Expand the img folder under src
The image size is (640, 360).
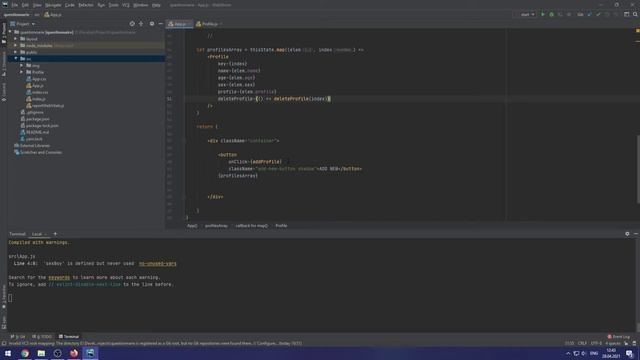pyautogui.click(x=22, y=65)
